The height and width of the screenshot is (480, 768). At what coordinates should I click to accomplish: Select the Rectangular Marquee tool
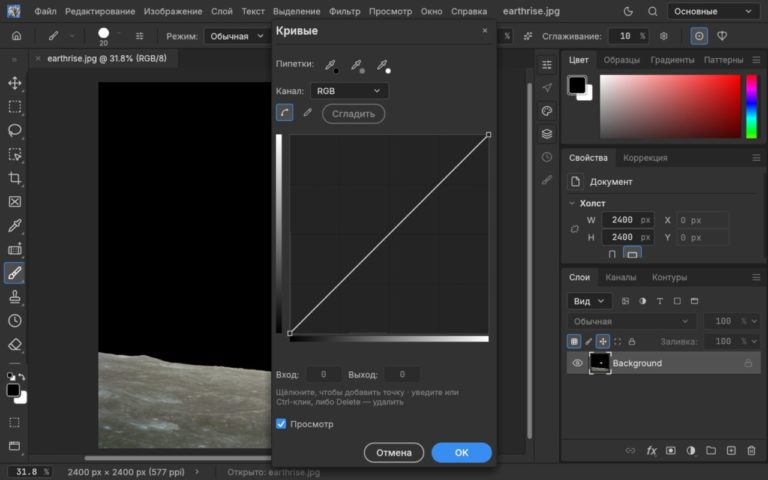[15, 107]
